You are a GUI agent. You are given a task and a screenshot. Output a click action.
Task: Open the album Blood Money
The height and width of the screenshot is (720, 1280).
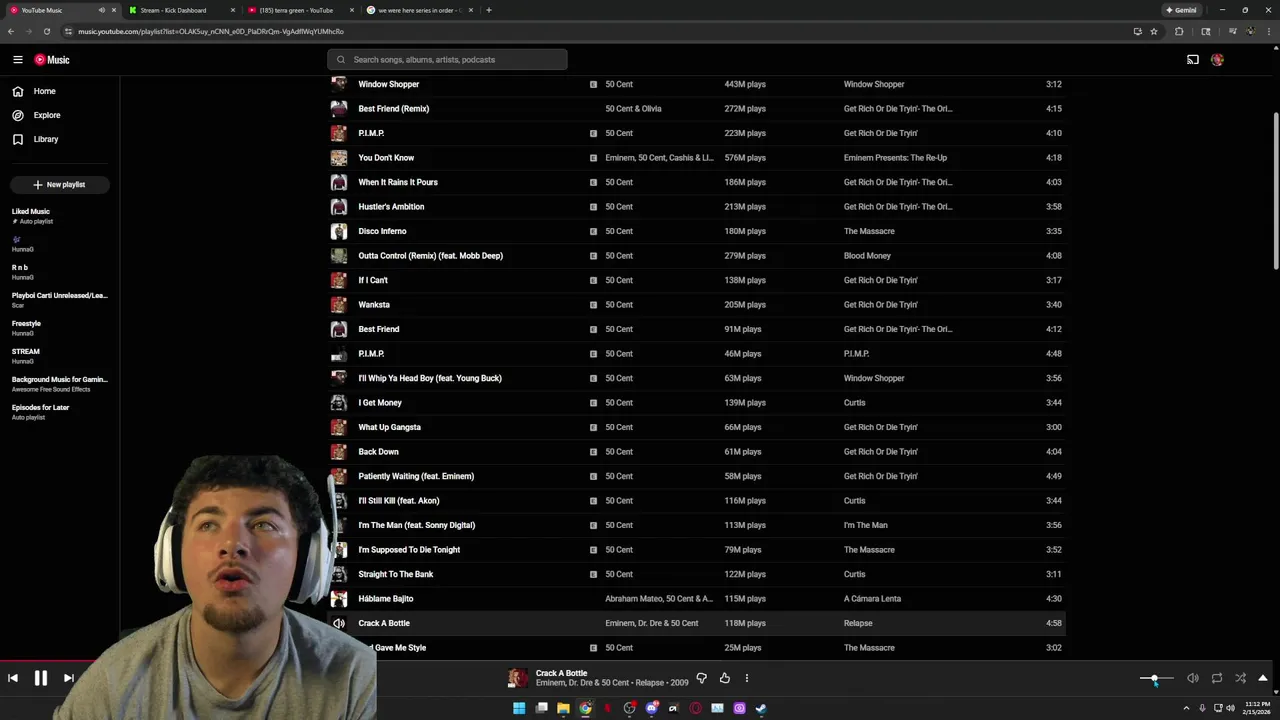coord(867,256)
